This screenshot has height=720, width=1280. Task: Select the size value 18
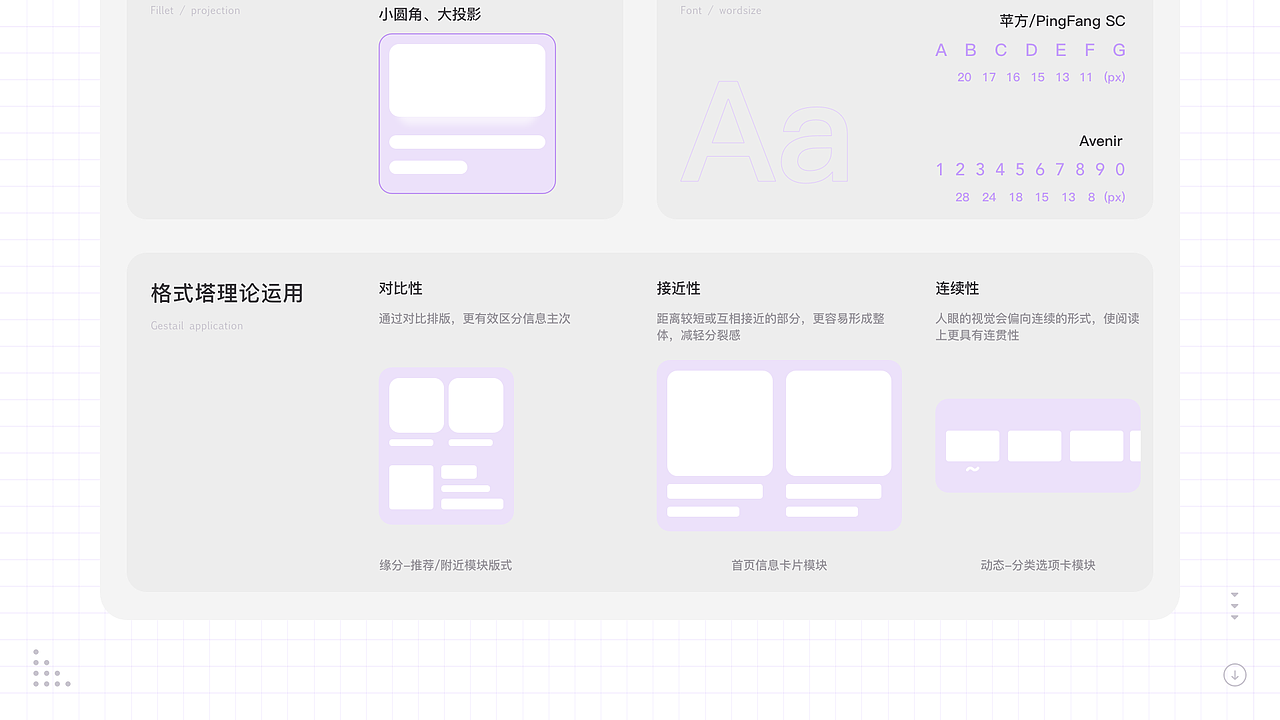point(1016,197)
